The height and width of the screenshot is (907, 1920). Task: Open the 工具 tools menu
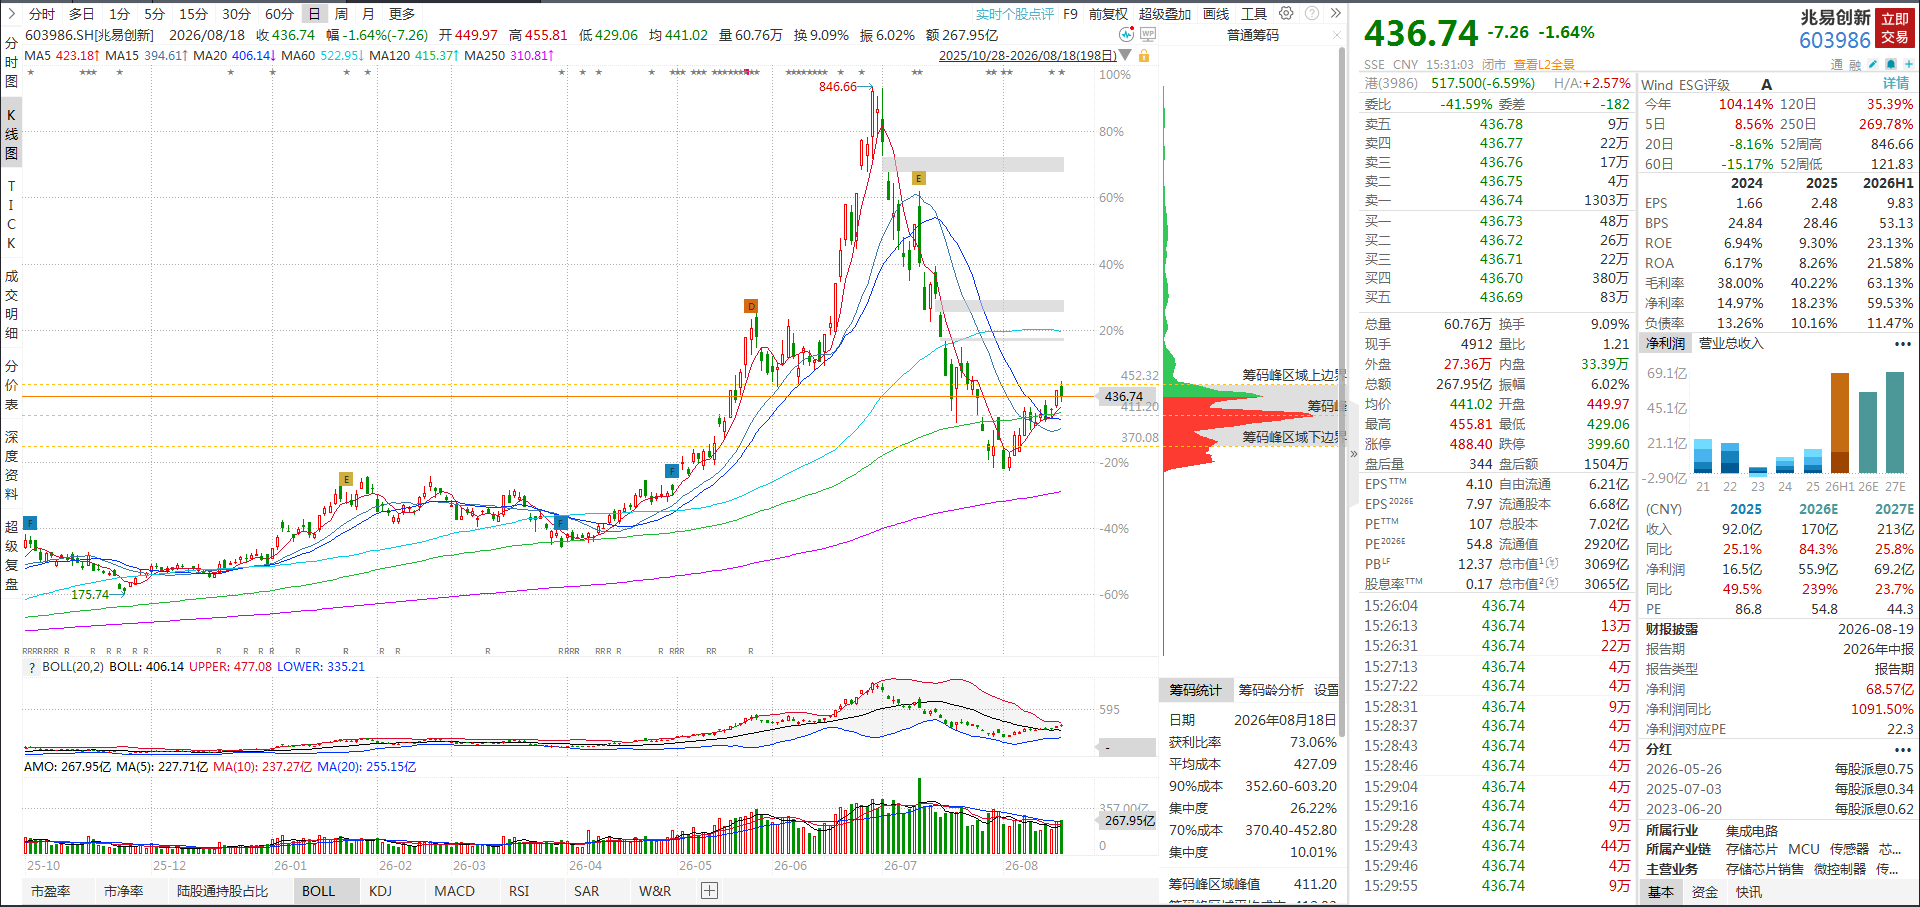(x=1254, y=14)
